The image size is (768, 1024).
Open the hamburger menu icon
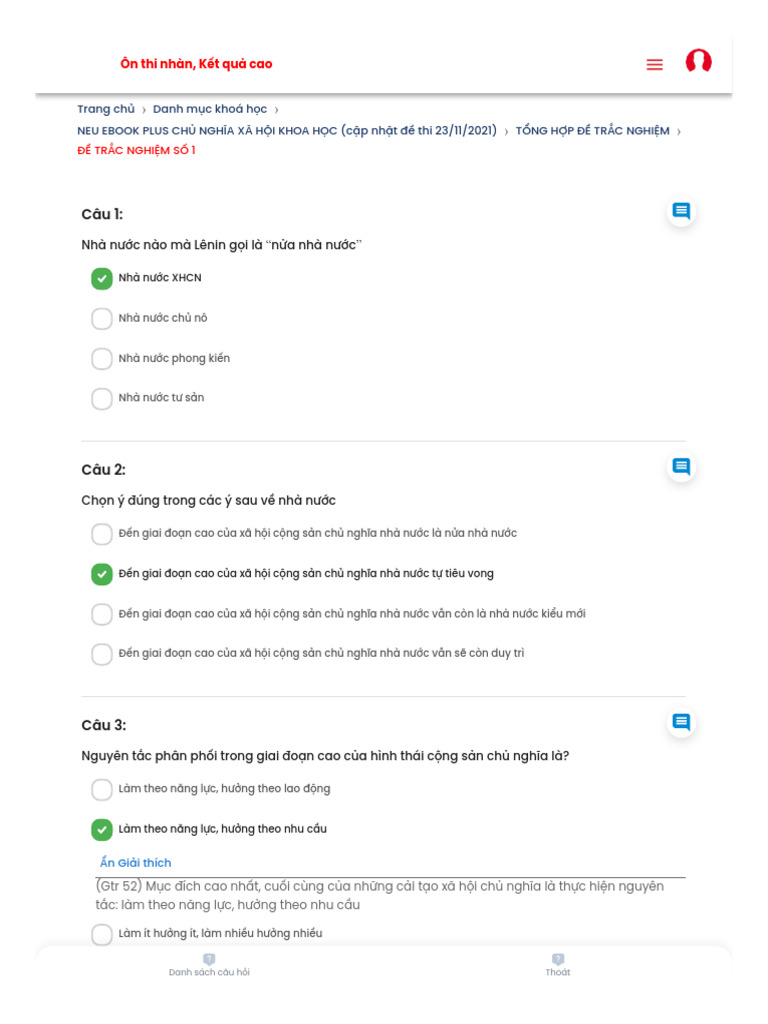[654, 65]
